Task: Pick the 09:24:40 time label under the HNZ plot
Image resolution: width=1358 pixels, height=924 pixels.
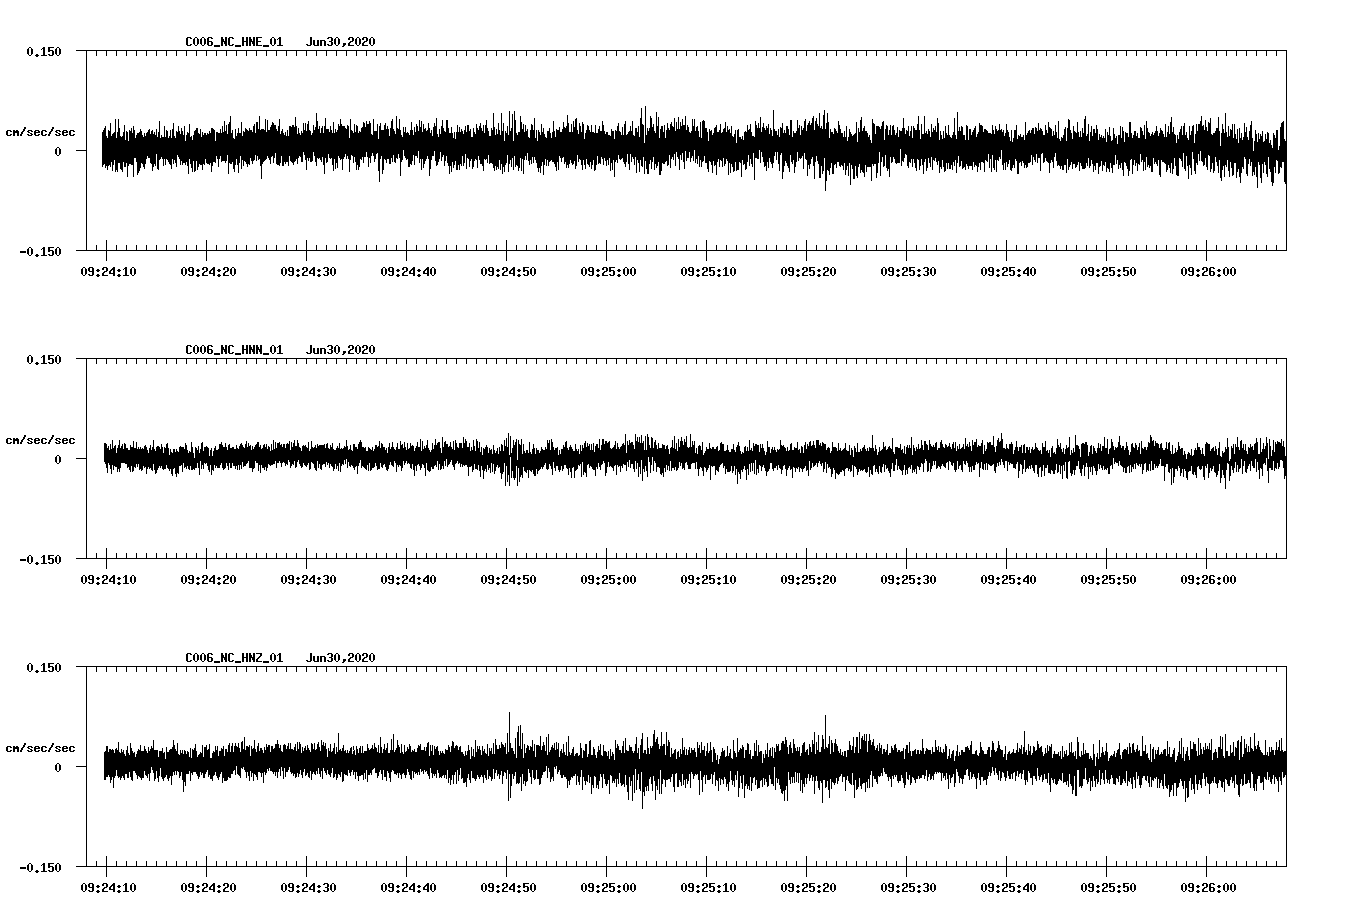Action: (x=408, y=888)
